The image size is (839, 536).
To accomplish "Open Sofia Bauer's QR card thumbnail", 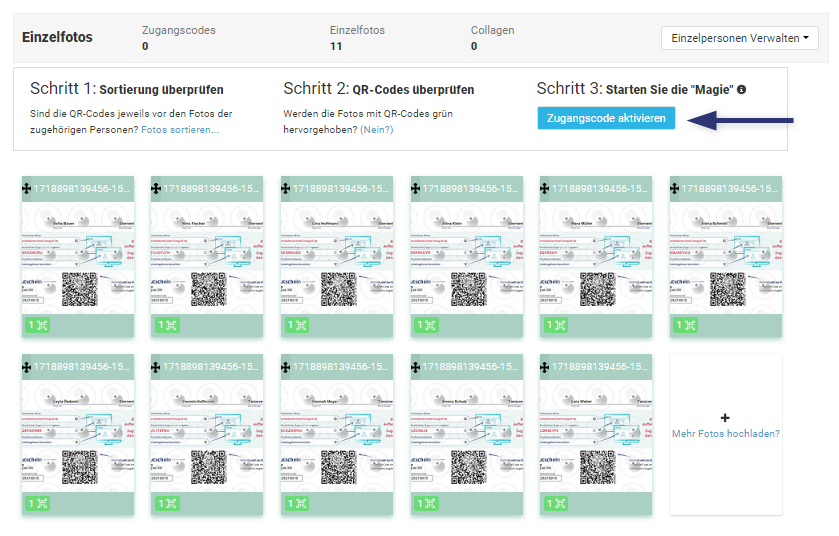I will click(x=78, y=258).
